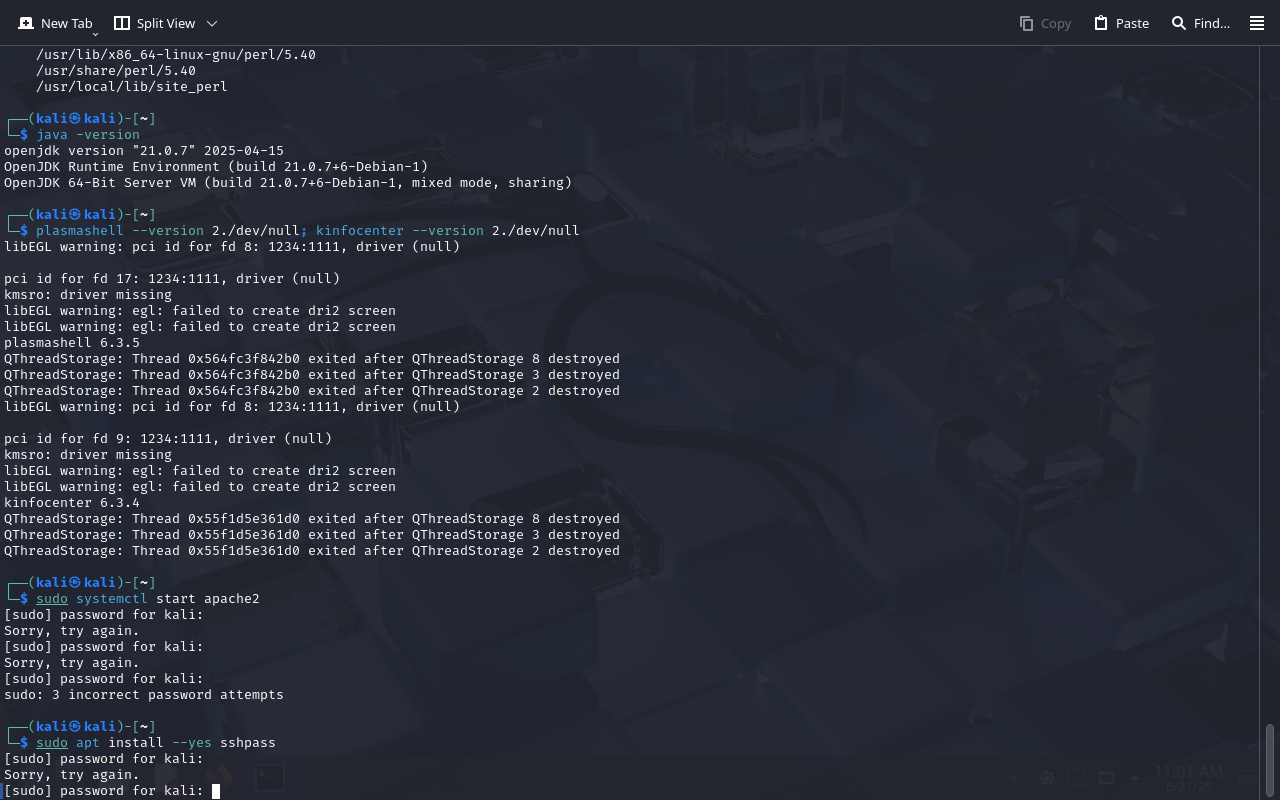Image resolution: width=1280 pixels, height=800 pixels.
Task: Click the 'plasmashell 6.3.5' version output
Action: click(x=72, y=343)
